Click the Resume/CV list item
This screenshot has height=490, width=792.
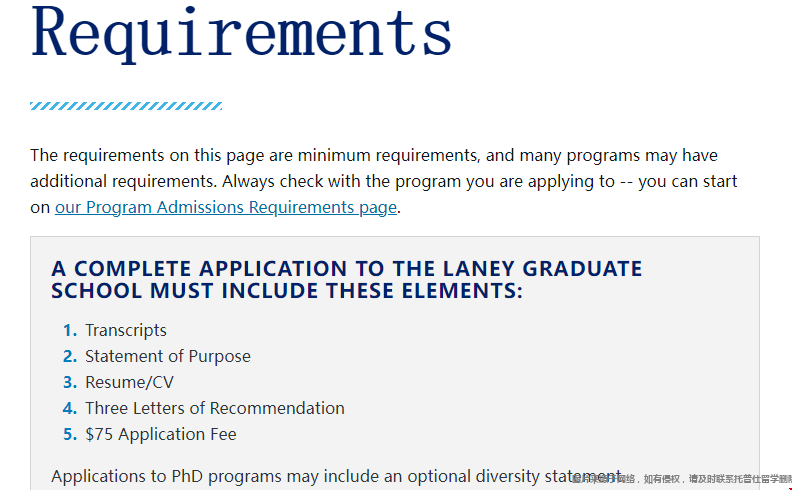tap(129, 382)
